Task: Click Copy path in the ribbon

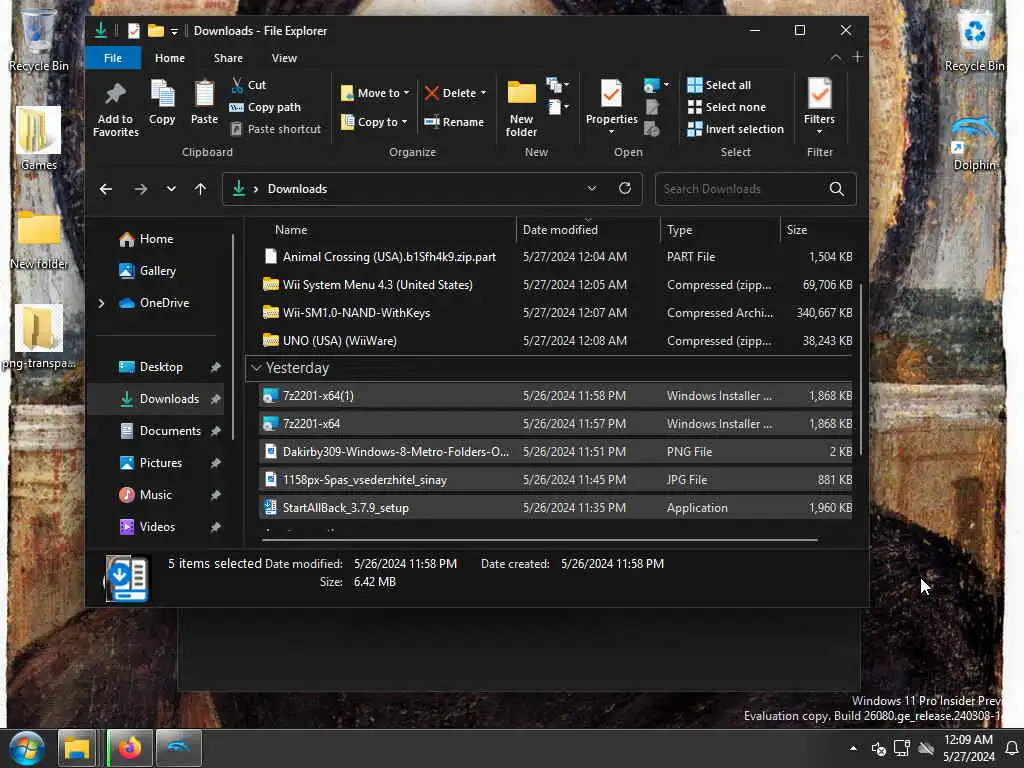Action: click(265, 107)
